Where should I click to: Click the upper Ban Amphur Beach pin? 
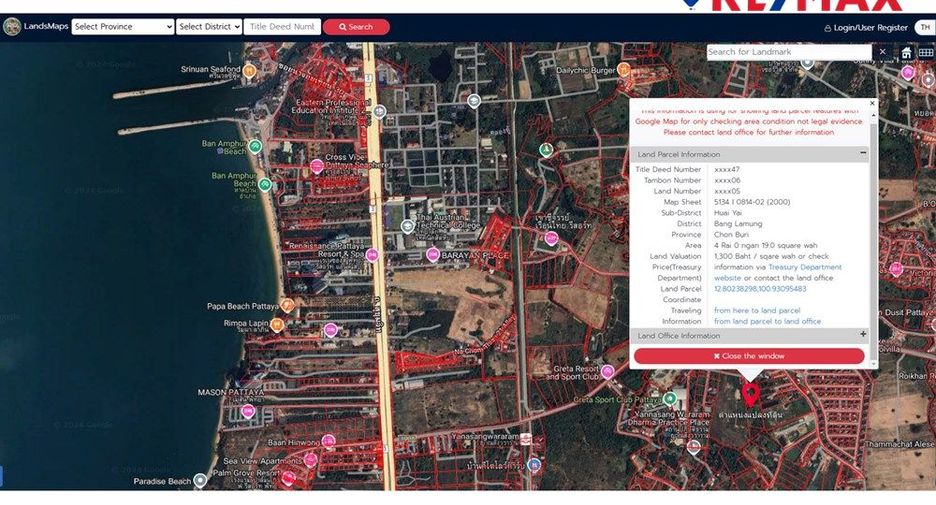pyautogui.click(x=255, y=146)
